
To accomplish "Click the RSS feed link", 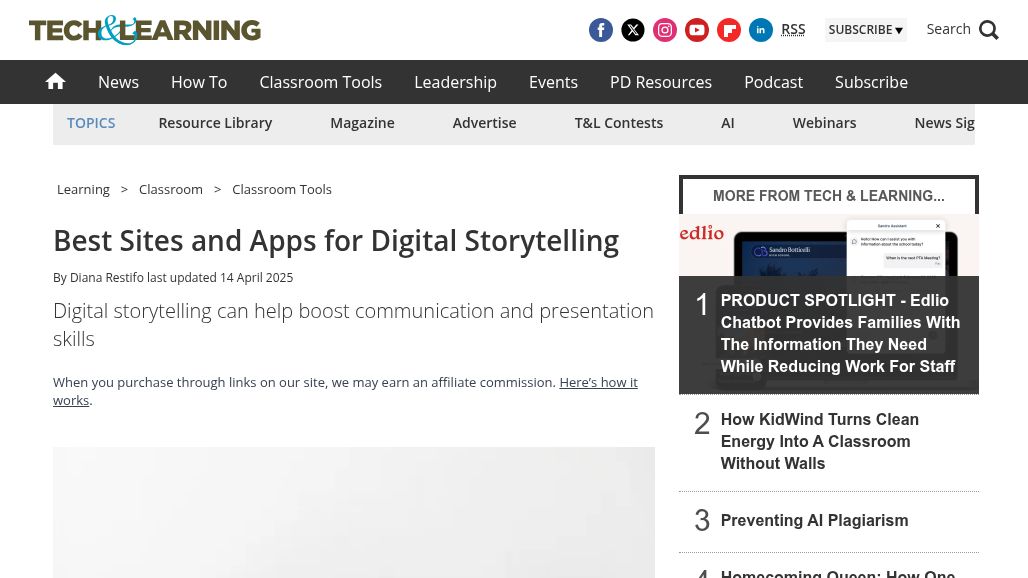I will [x=793, y=30].
